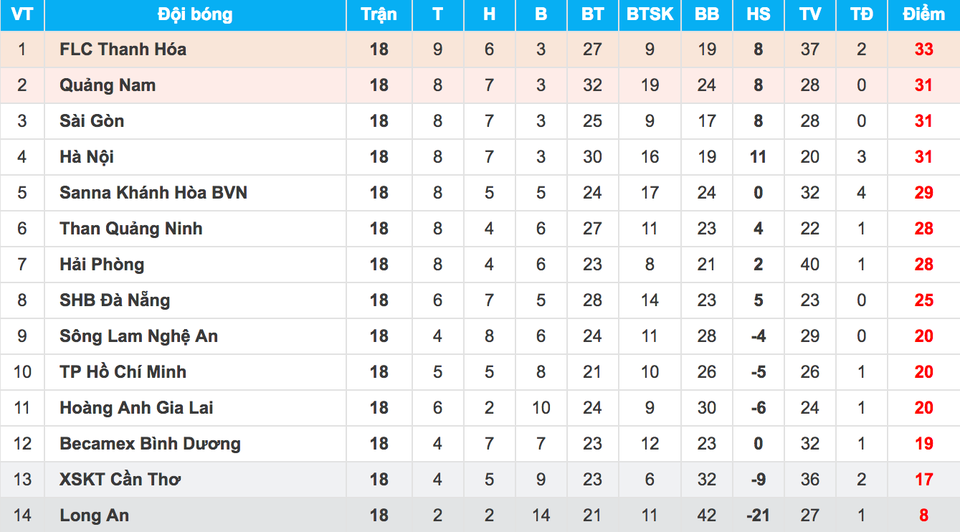Select the BTSK column header
Screen dimensions: 960x532
(x=650, y=14)
